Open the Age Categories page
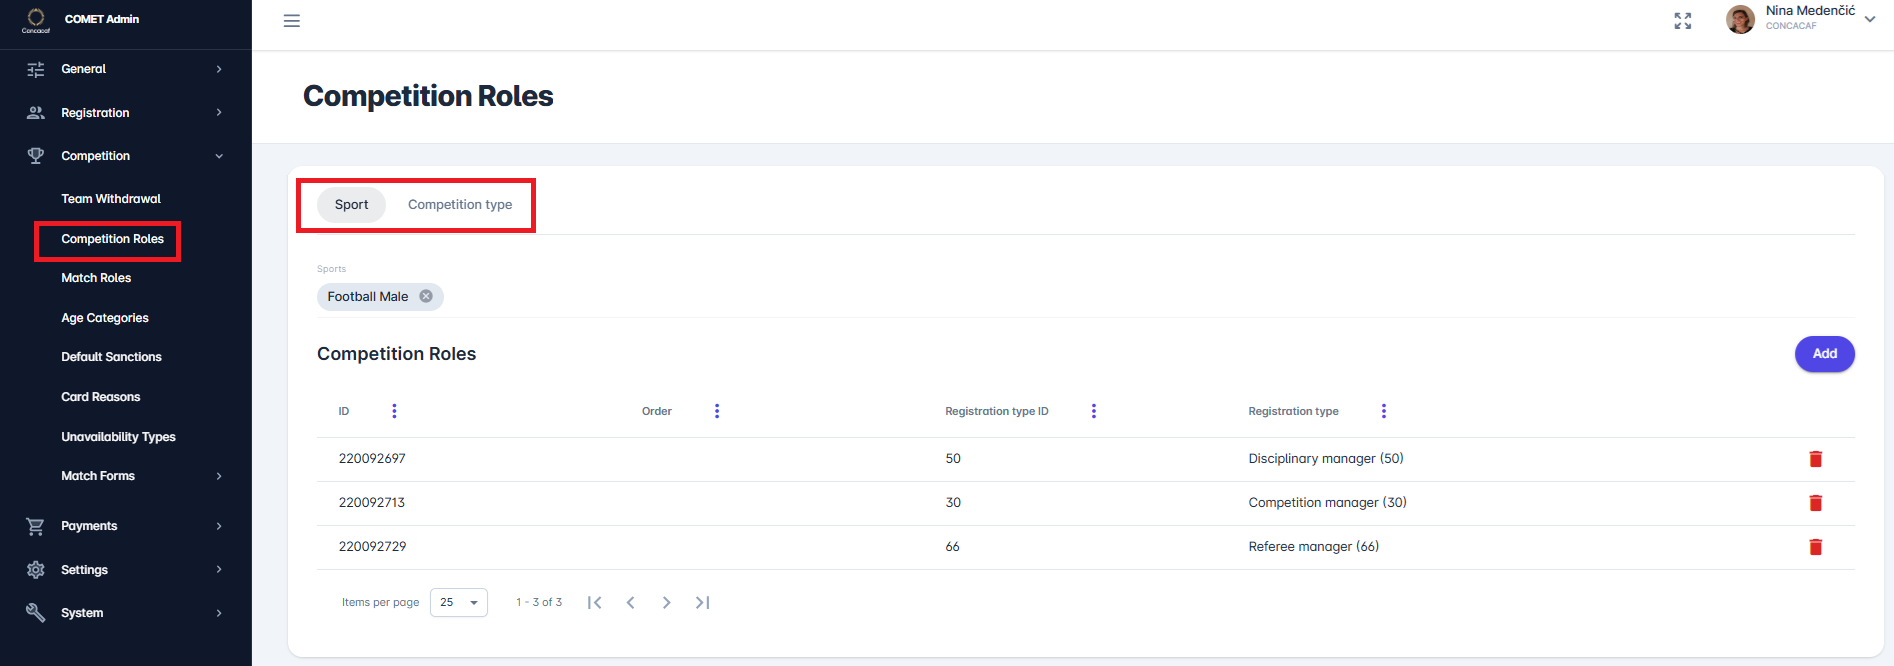This screenshot has height=666, width=1894. (x=105, y=318)
